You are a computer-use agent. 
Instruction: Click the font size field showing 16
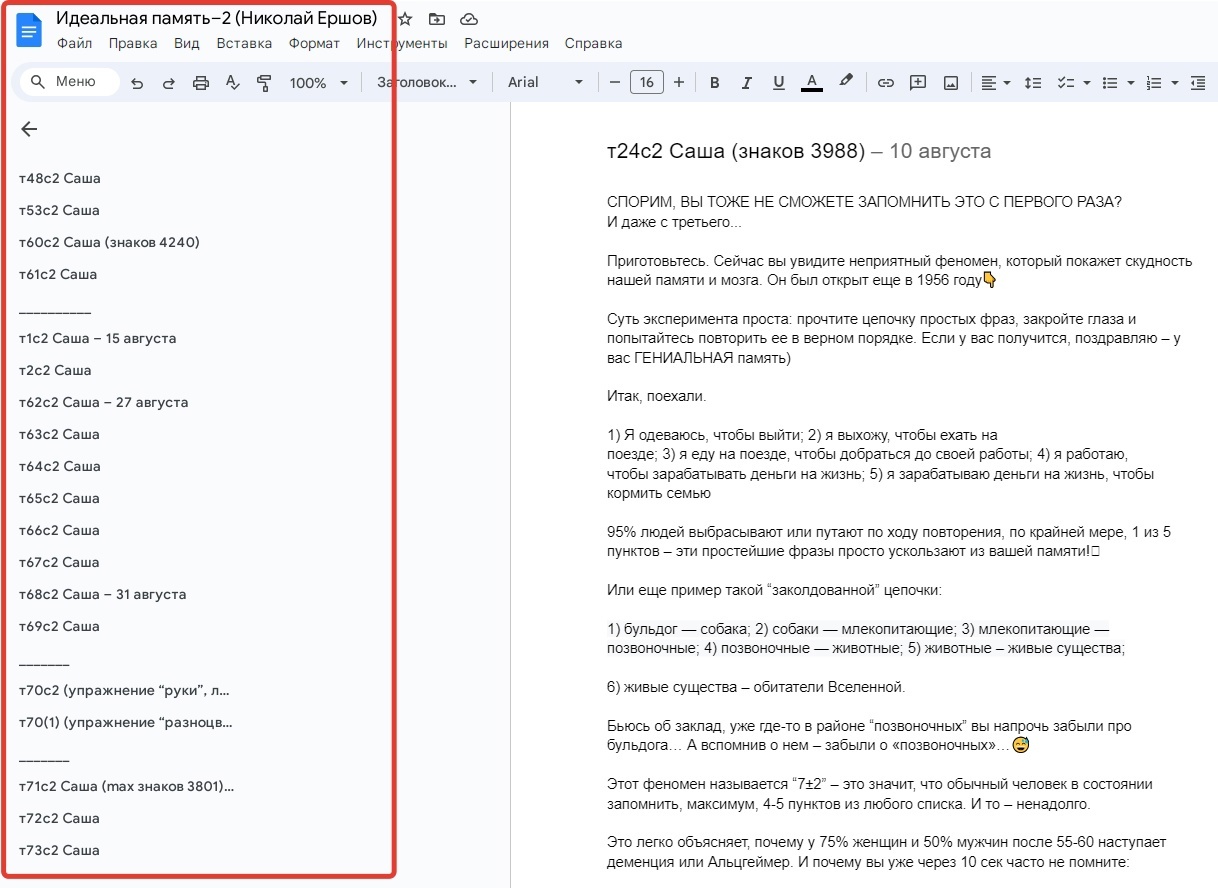pyautogui.click(x=647, y=82)
